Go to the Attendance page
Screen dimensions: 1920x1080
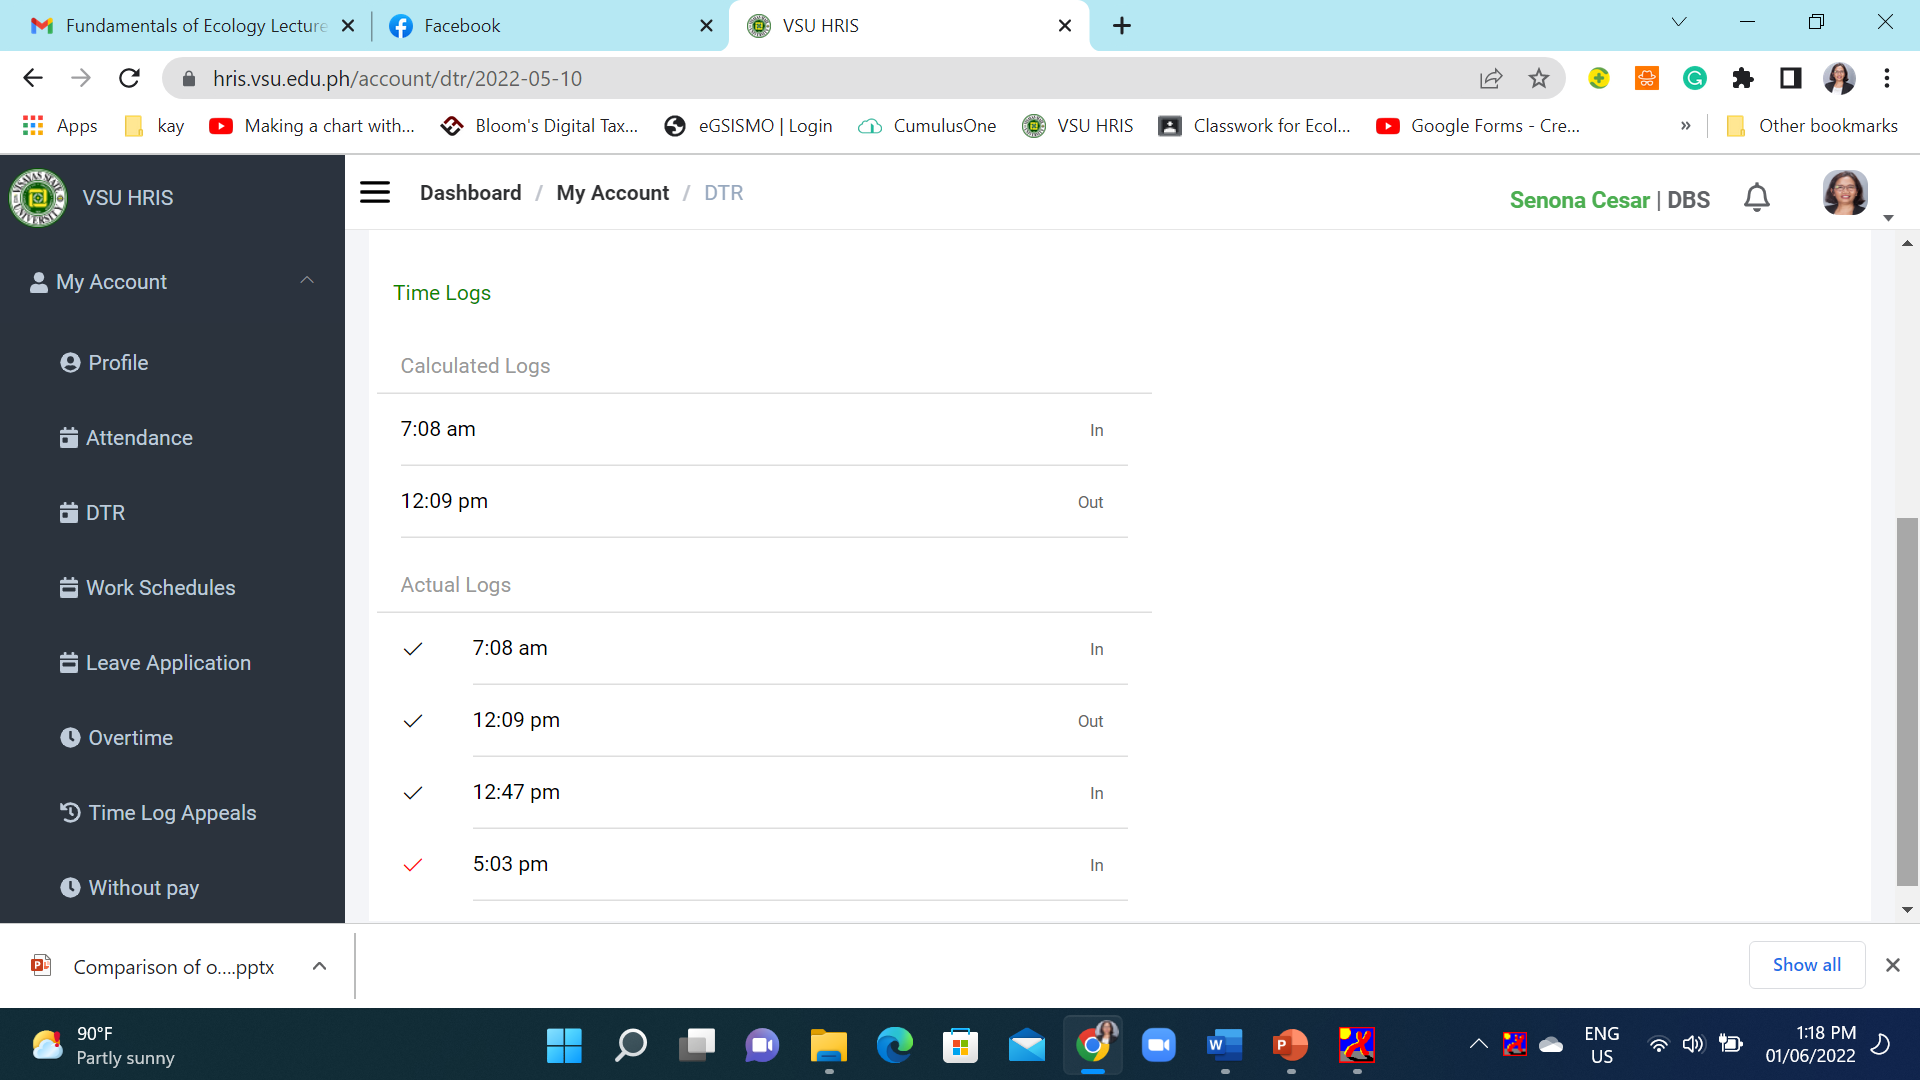138,437
